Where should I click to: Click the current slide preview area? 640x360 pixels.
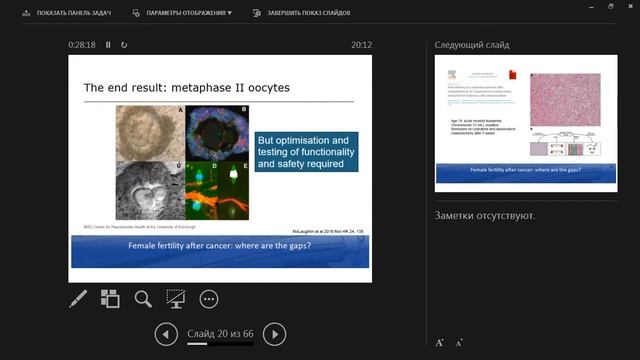[x=220, y=169]
